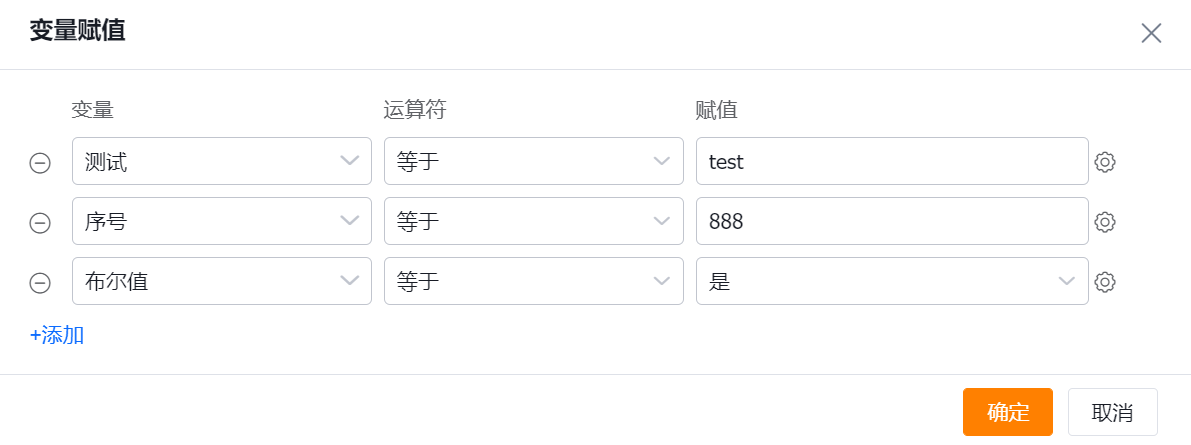Click the 888 value input field

point(891,221)
